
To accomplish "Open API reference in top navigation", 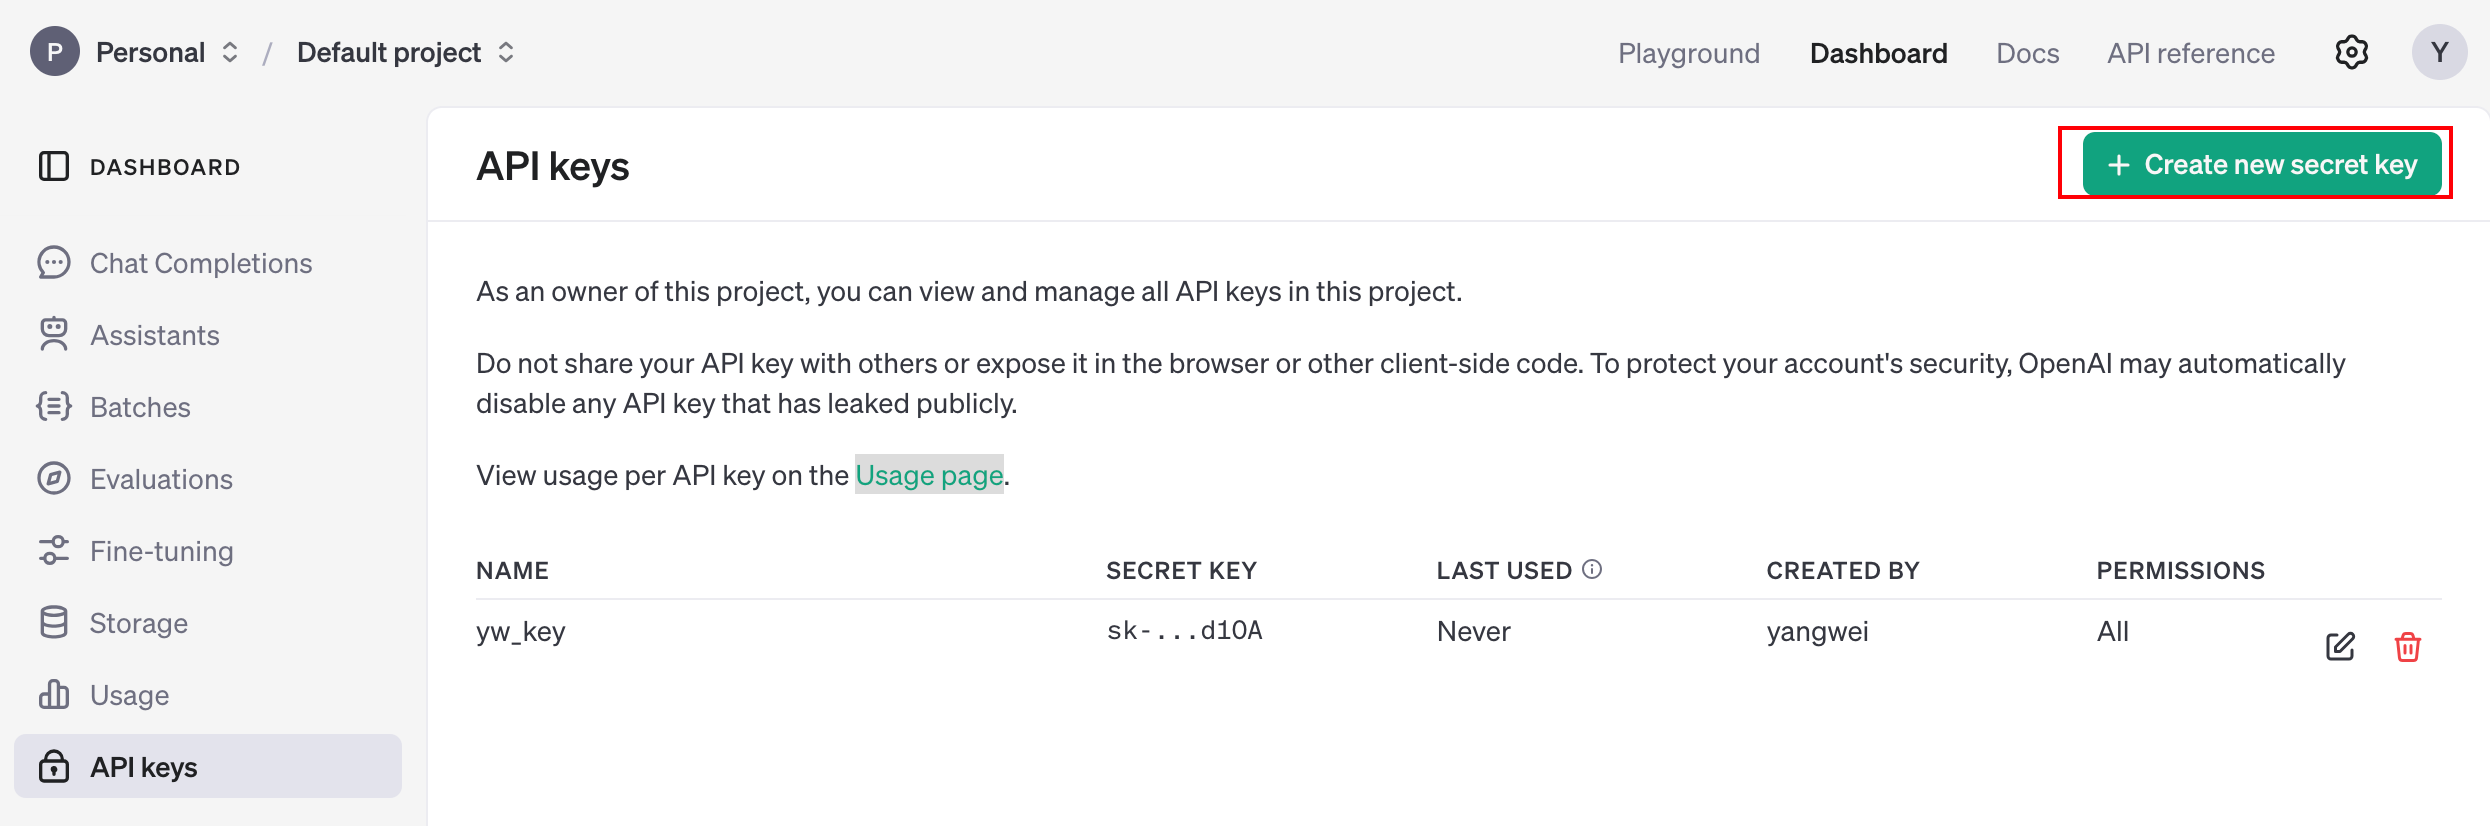I will tap(2190, 53).
